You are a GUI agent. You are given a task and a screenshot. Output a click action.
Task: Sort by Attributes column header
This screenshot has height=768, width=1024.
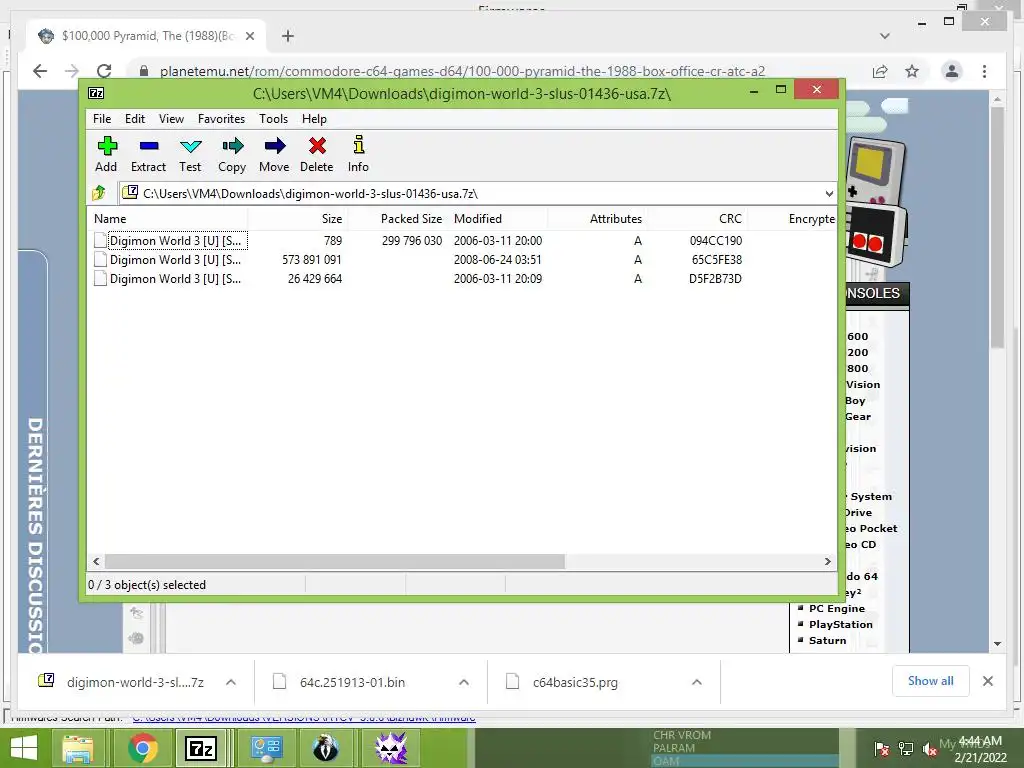pos(598,219)
